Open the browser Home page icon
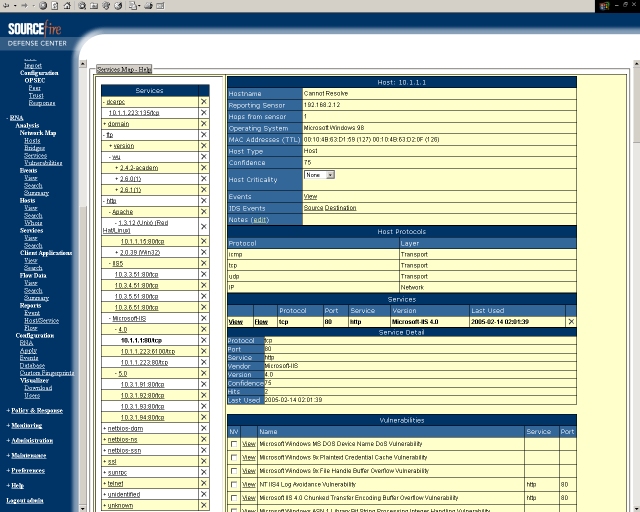The width and height of the screenshot is (640, 512). [x=67, y=6]
